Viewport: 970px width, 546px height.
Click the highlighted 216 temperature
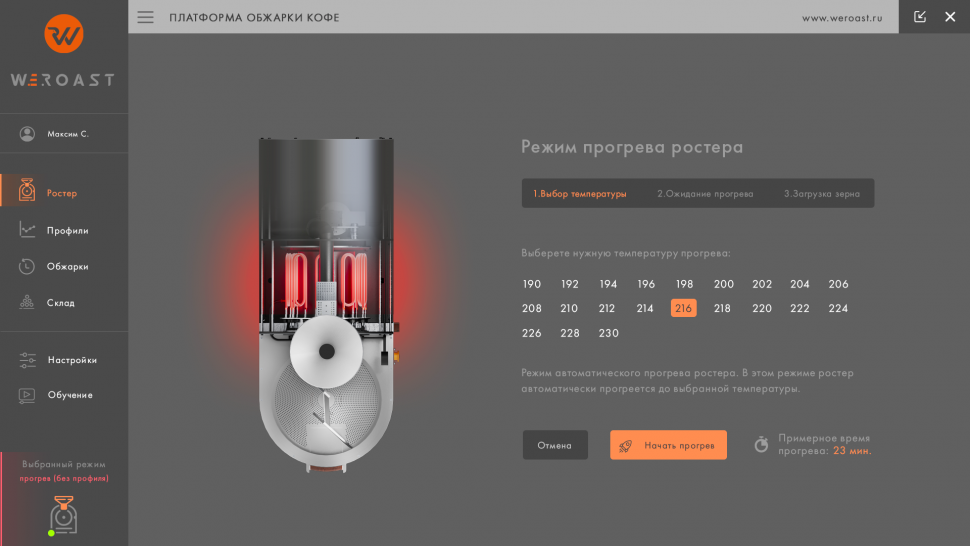click(x=684, y=308)
